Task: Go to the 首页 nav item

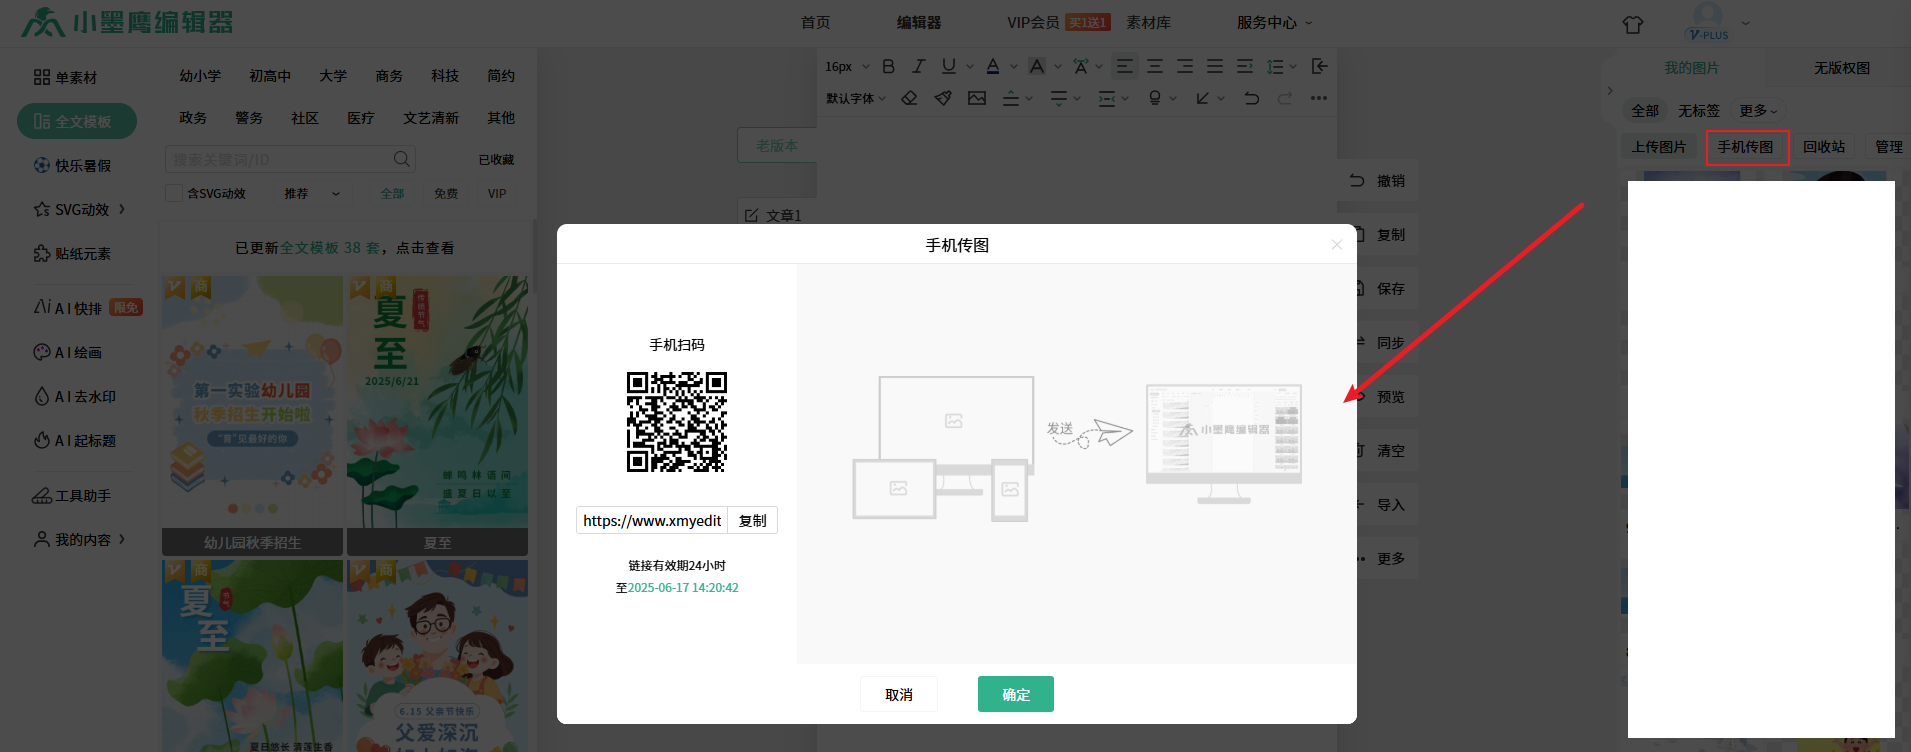Action: tap(815, 22)
